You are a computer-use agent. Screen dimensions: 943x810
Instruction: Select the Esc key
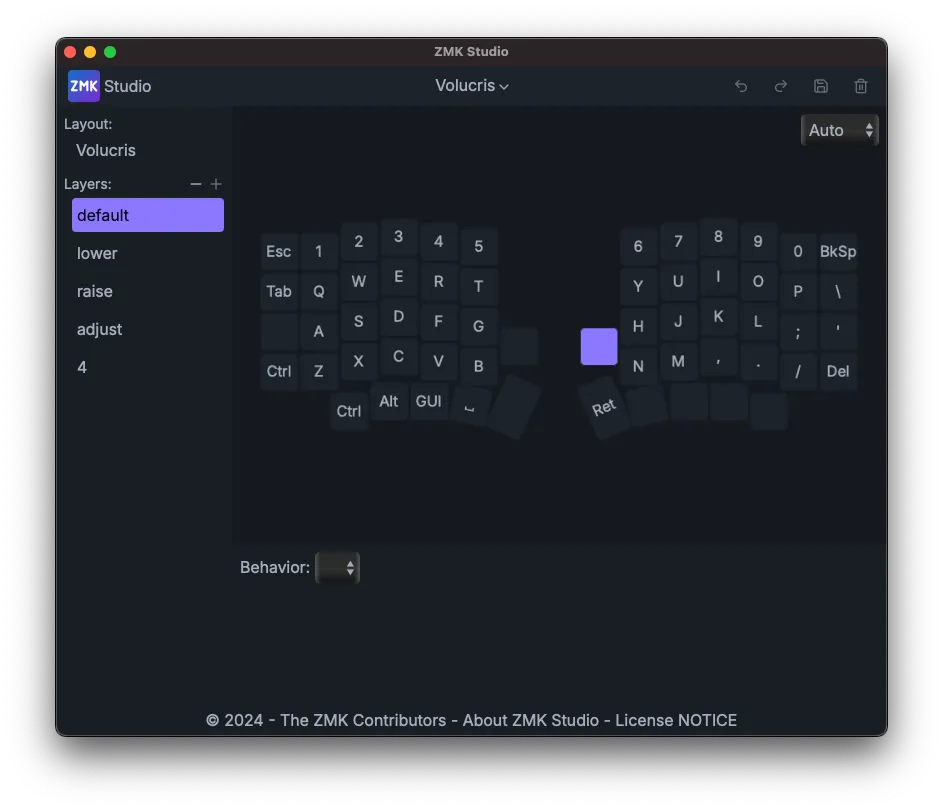(x=279, y=251)
